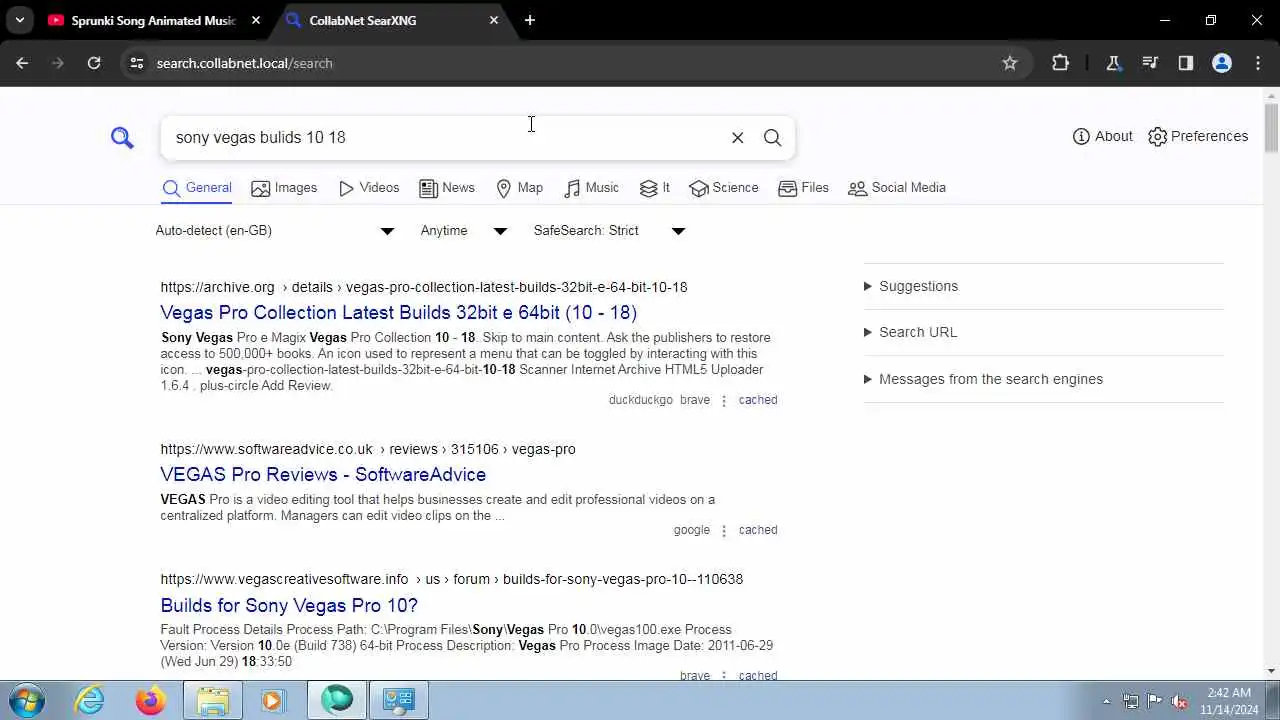Toggle the browser side panel
The width and height of the screenshot is (1280, 720).
click(1186, 63)
